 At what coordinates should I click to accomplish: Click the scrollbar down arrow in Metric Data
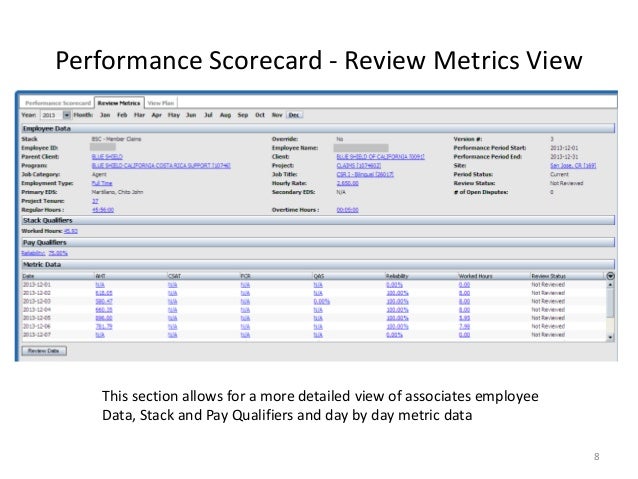[610, 337]
